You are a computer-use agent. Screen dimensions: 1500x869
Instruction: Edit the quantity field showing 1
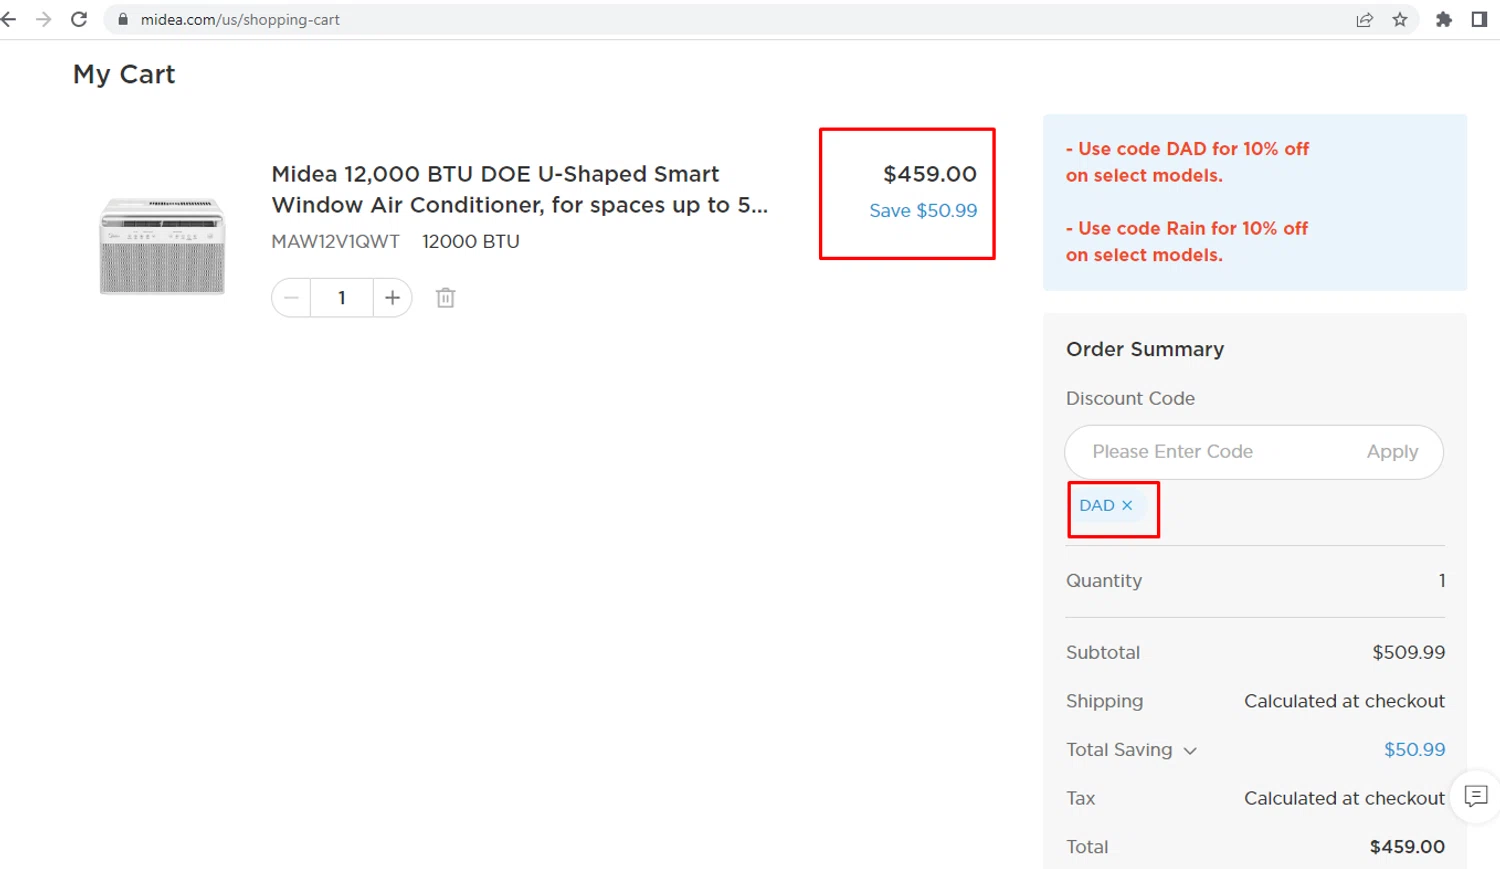[x=342, y=298]
